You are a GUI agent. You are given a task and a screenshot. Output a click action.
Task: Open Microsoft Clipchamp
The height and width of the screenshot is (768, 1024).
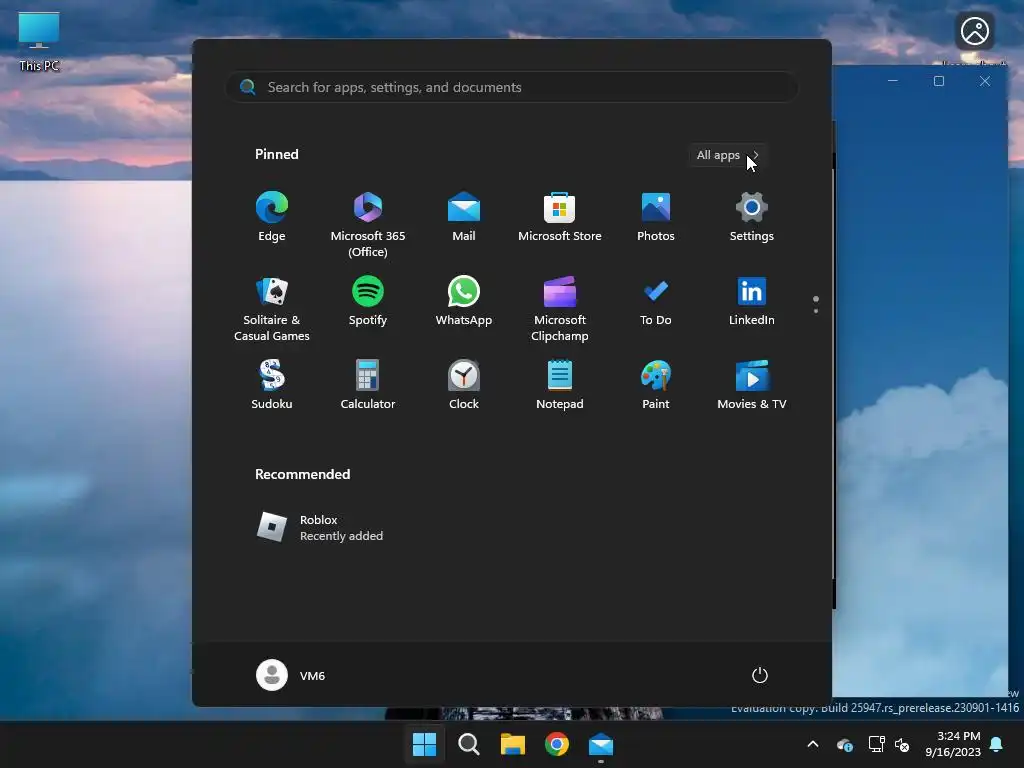pos(560,308)
